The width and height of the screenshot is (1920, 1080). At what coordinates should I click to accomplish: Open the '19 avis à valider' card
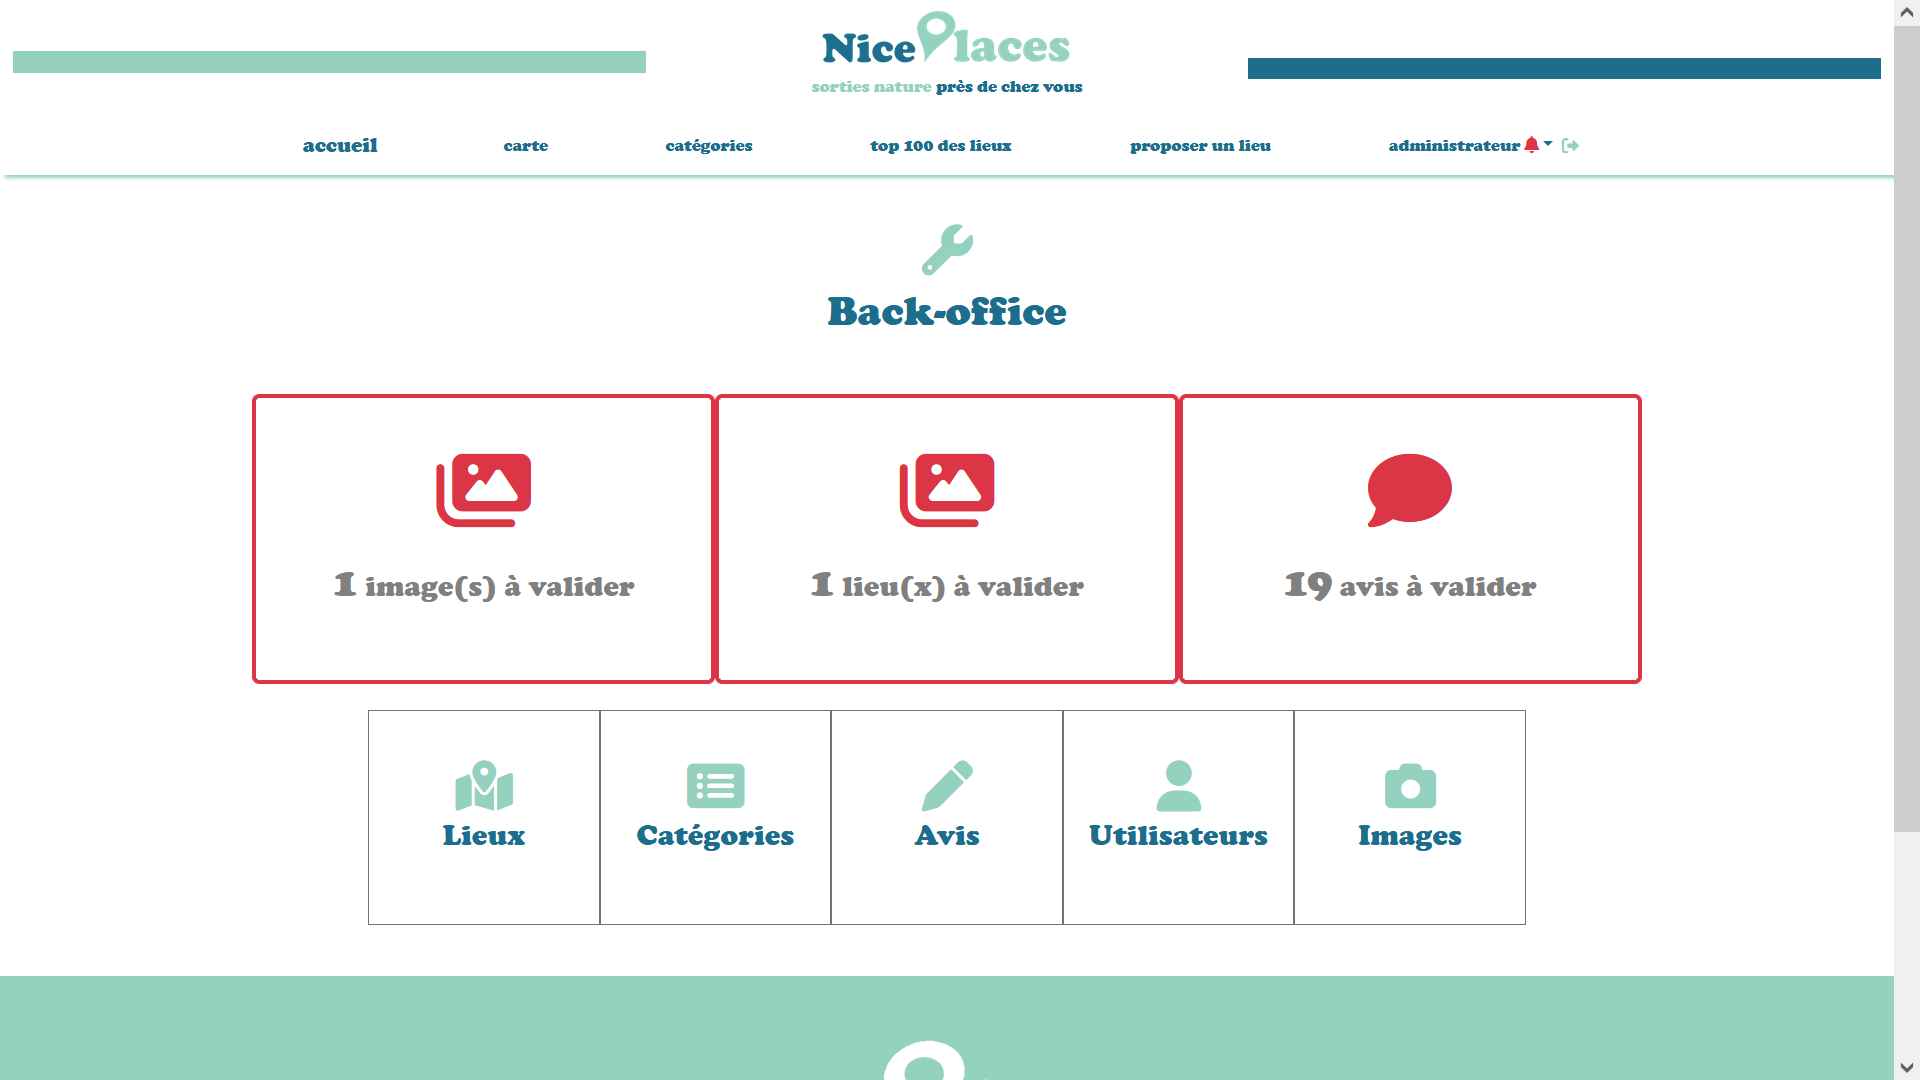[1409, 538]
